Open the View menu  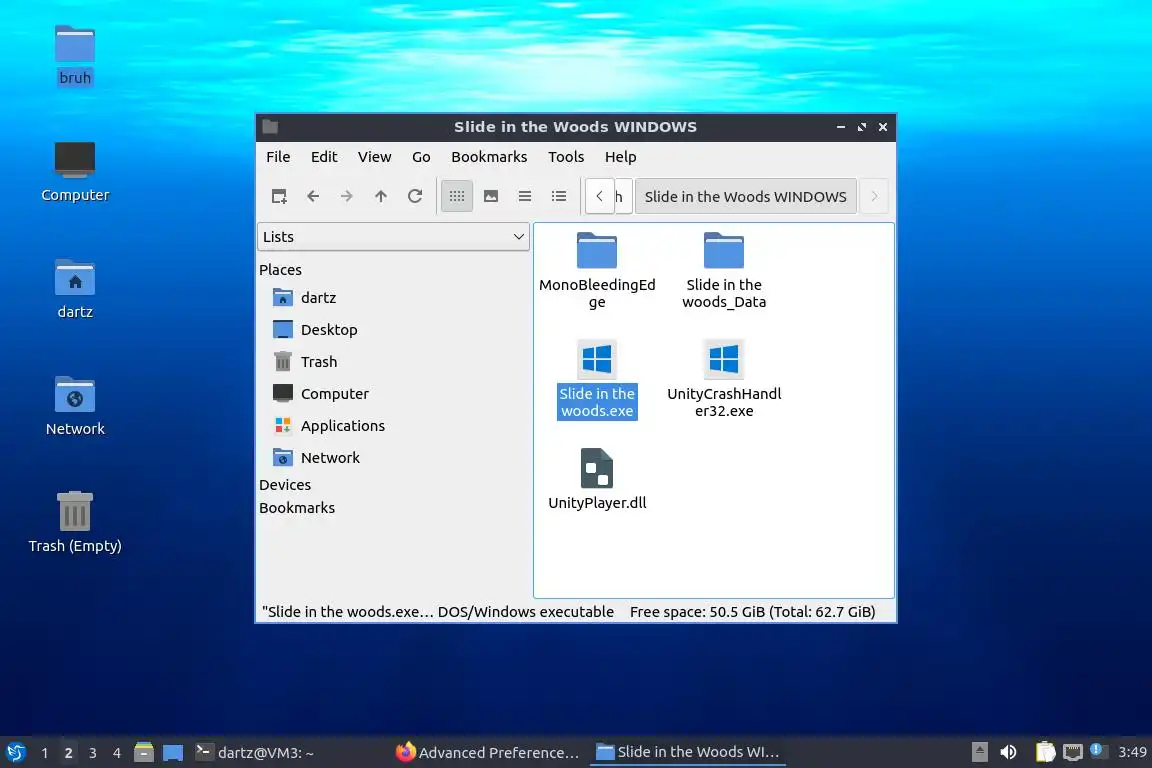375,157
